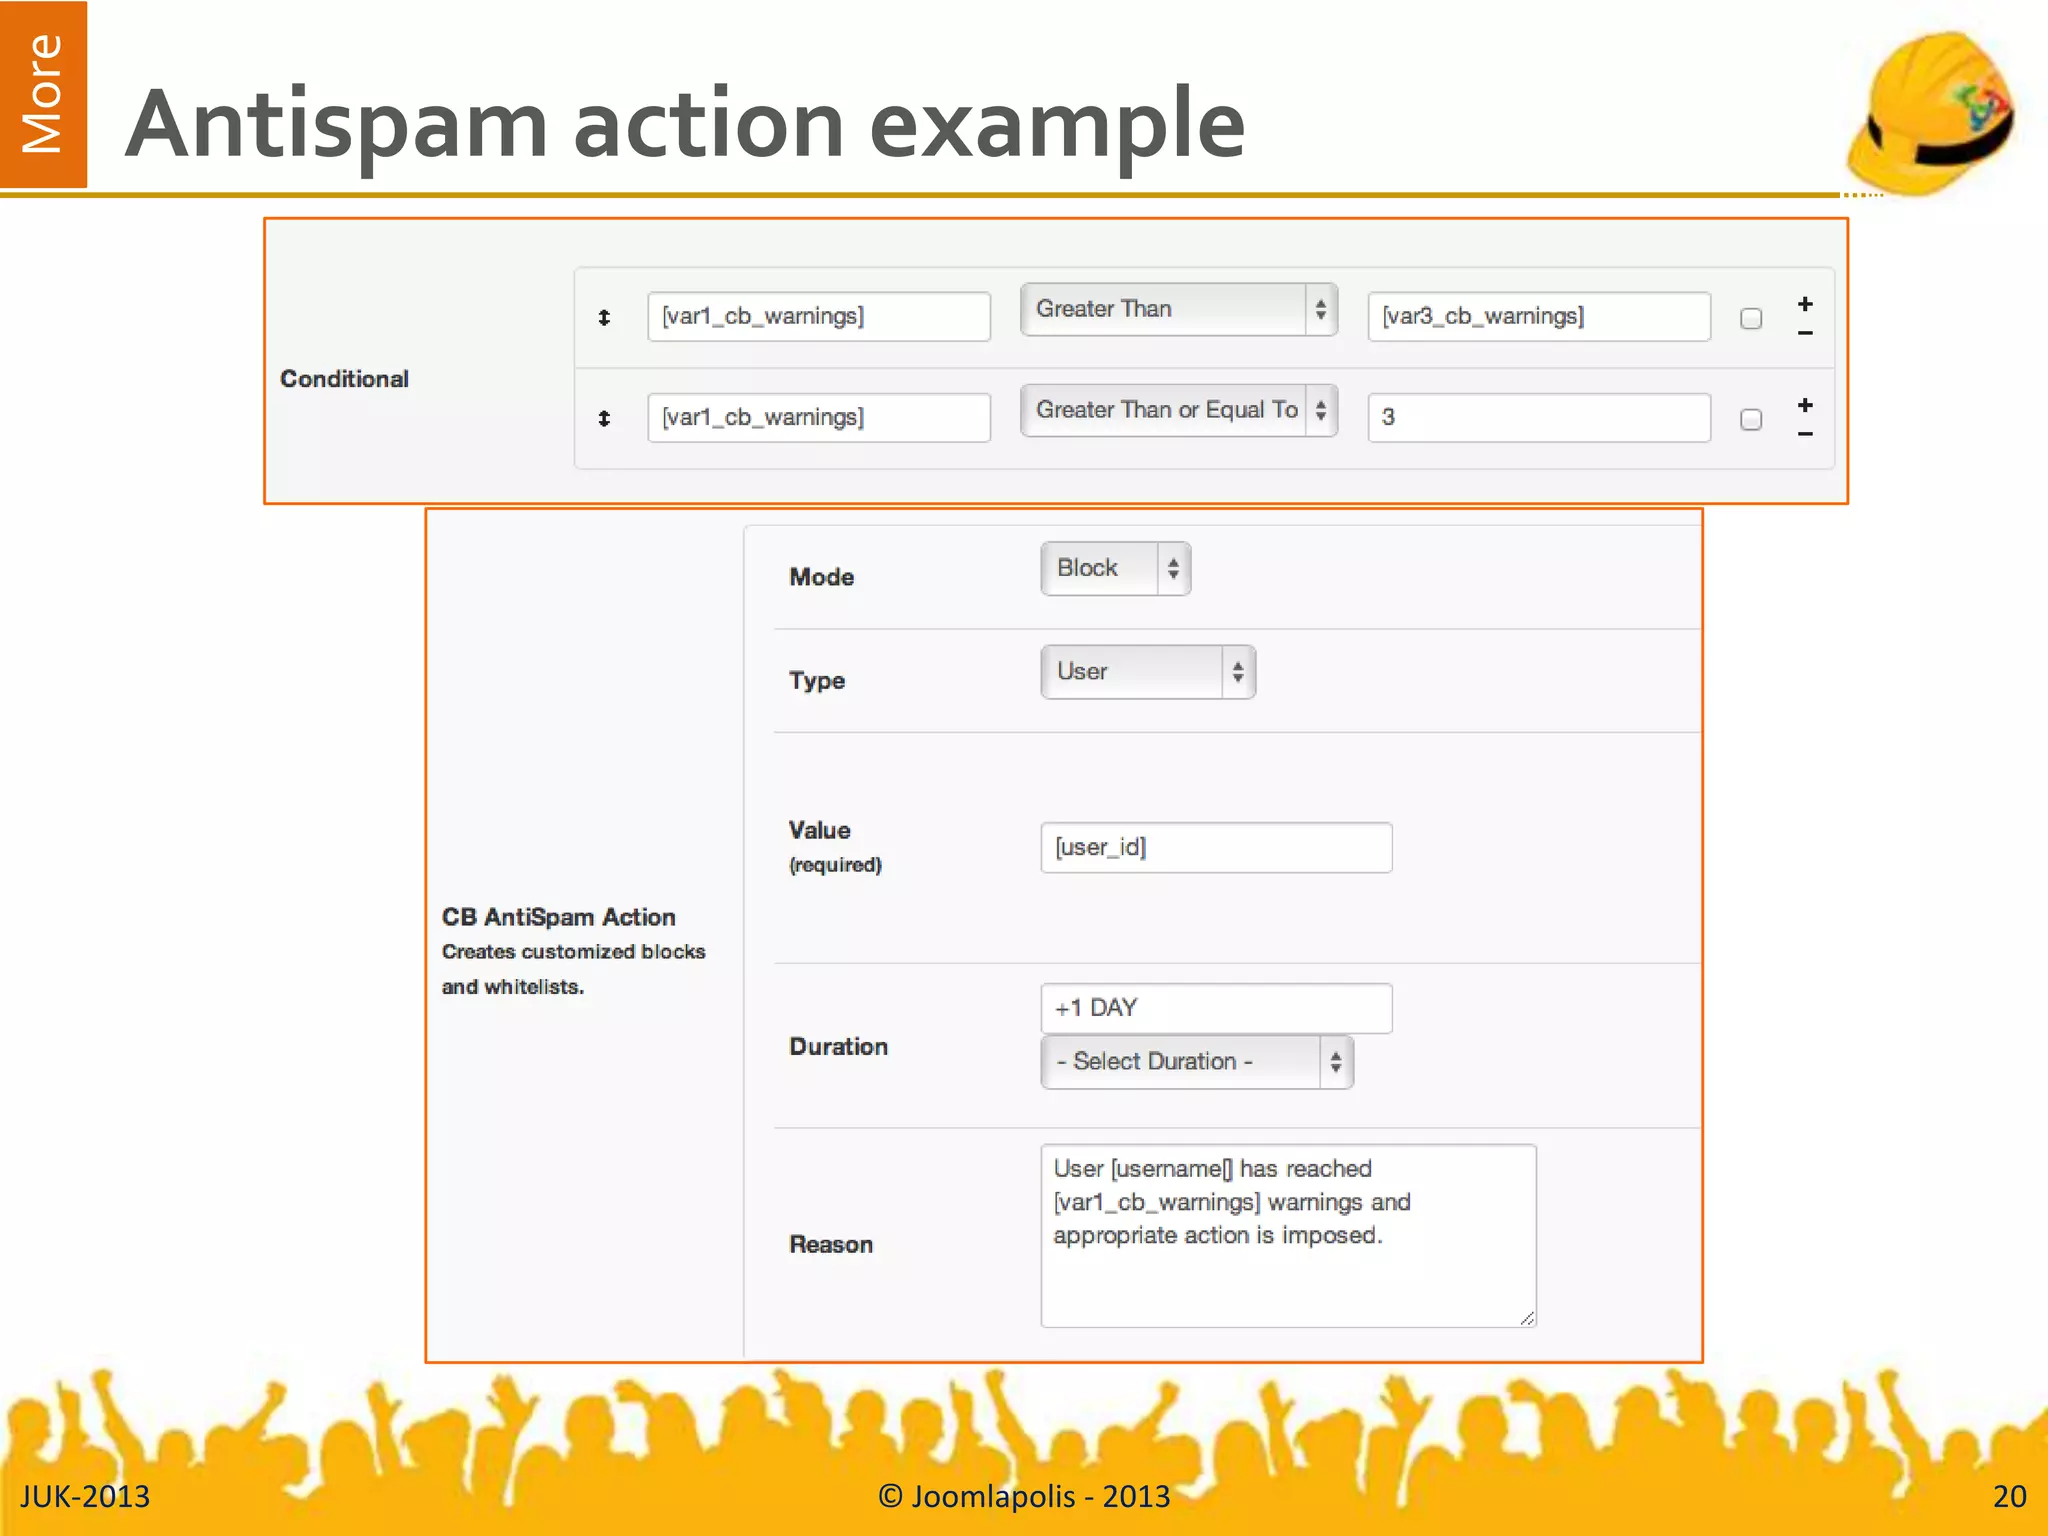Remove the first conditional row with its minus icon
2048x1536 pixels.
[1805, 333]
